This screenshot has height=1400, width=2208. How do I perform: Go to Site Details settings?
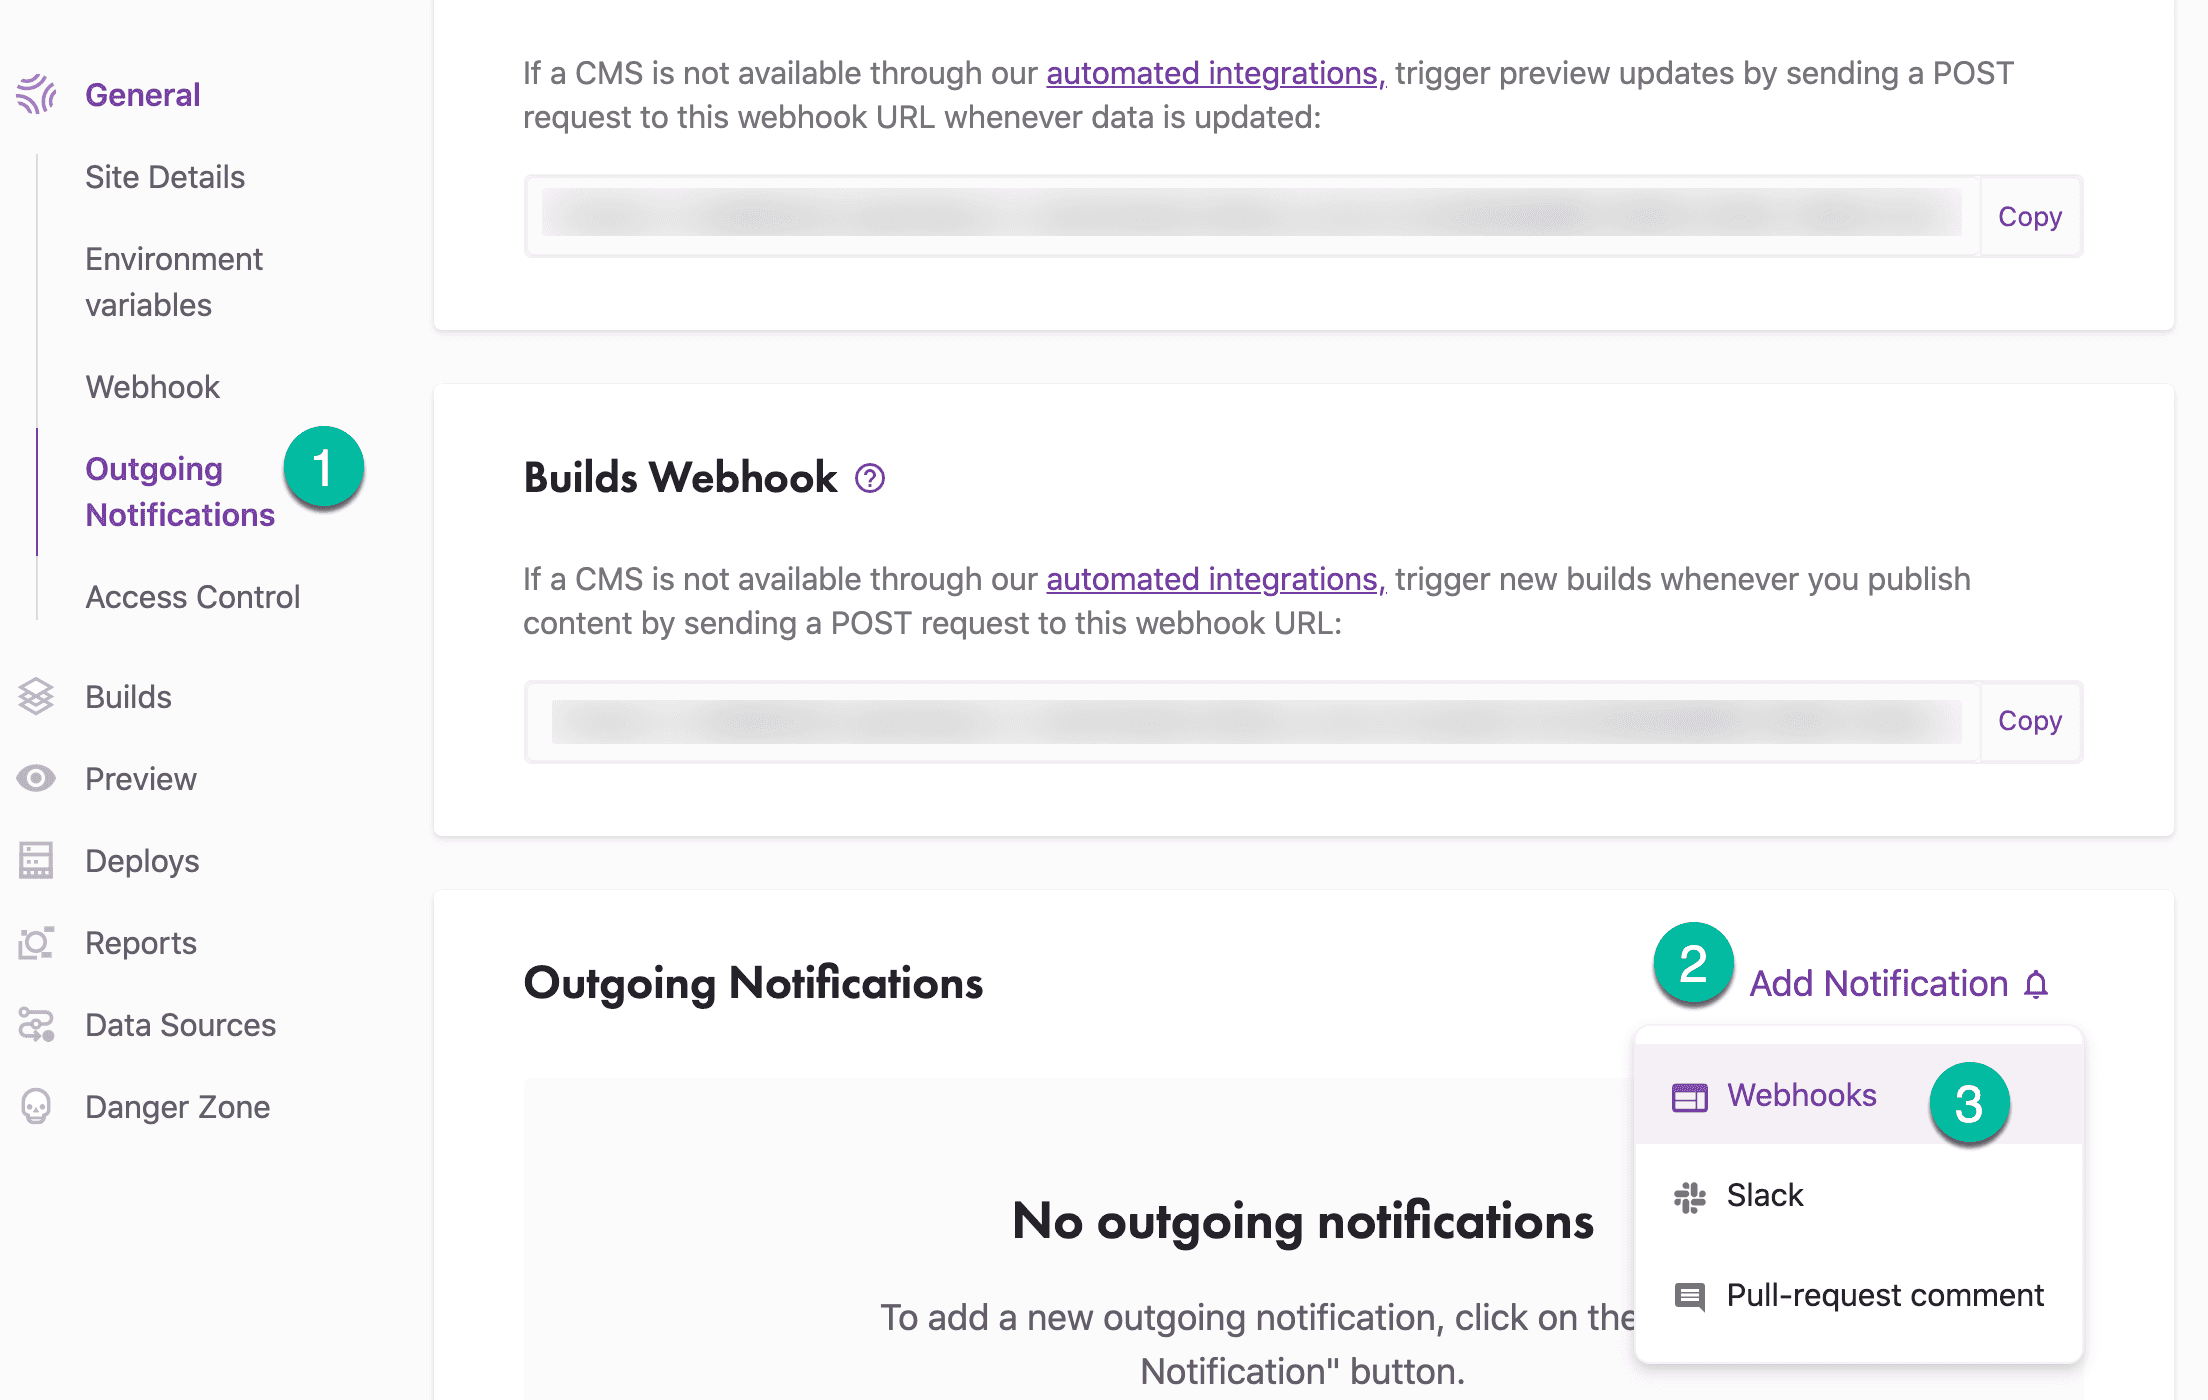[165, 177]
